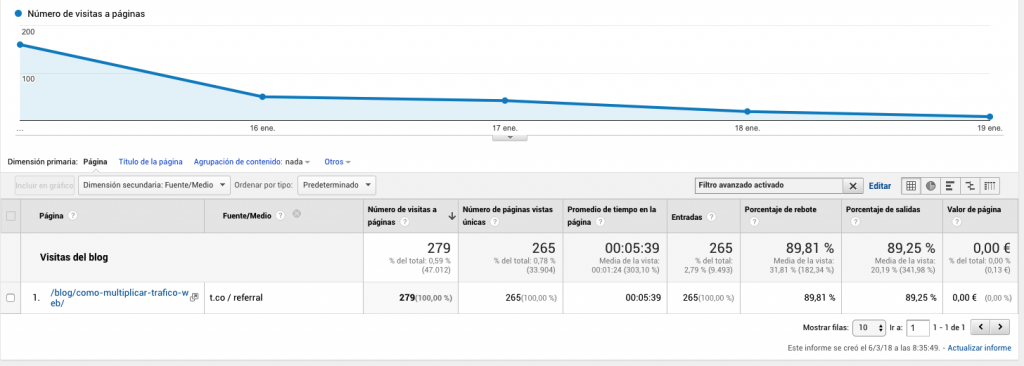Open help for Entradas column
Viewport: 1024px width, 366px height.
pyautogui.click(x=711, y=217)
